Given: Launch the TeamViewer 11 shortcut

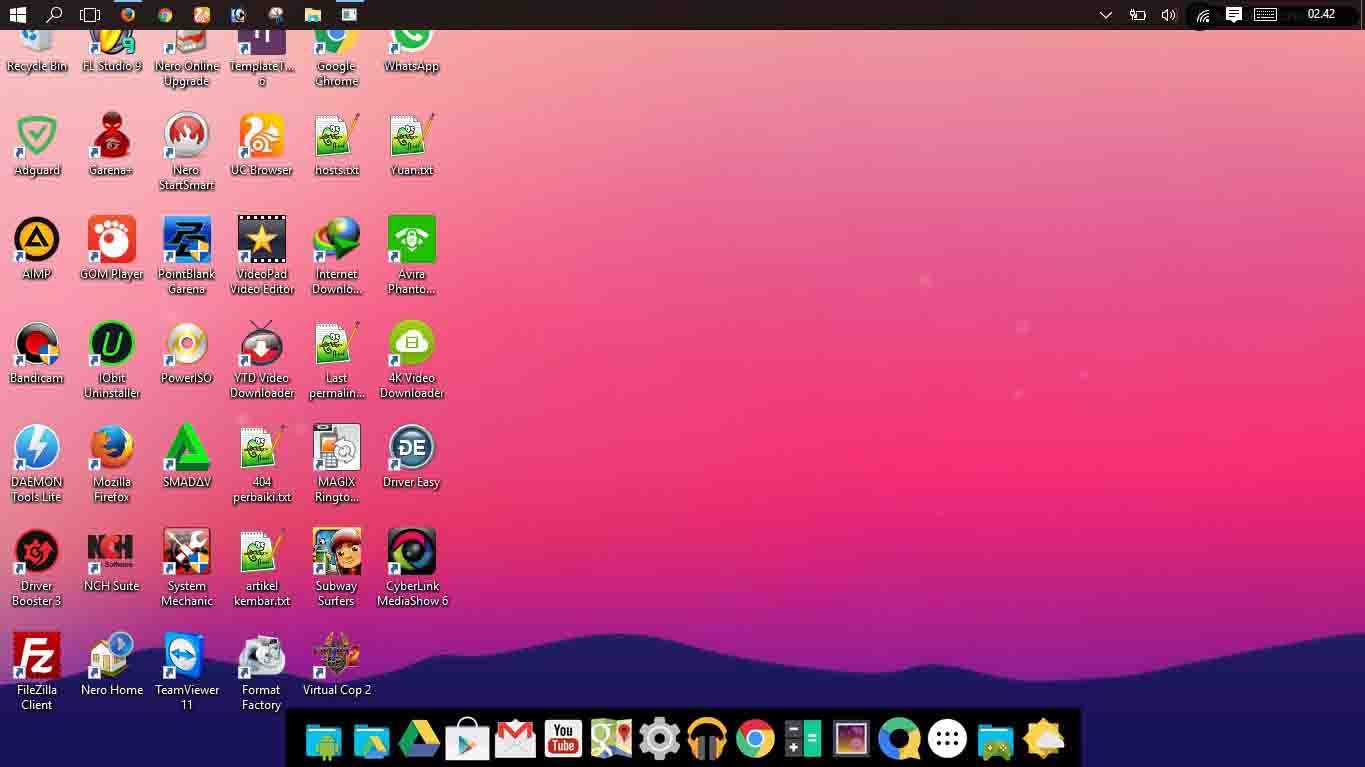Looking at the screenshot, I should [186, 672].
